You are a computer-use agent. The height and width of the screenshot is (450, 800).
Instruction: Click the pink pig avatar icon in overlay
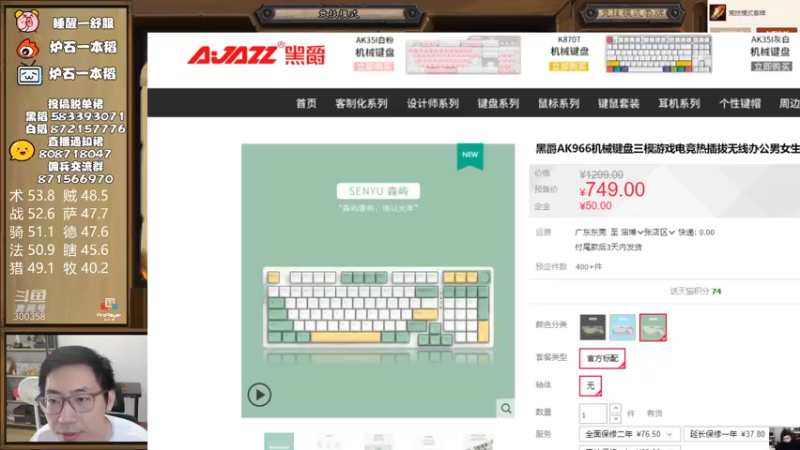[x=27, y=22]
